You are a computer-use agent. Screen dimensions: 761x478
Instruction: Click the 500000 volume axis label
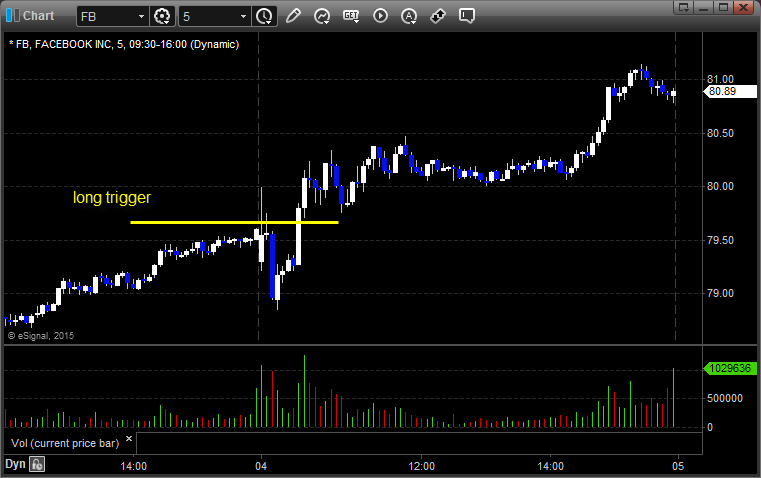pyautogui.click(x=725, y=398)
